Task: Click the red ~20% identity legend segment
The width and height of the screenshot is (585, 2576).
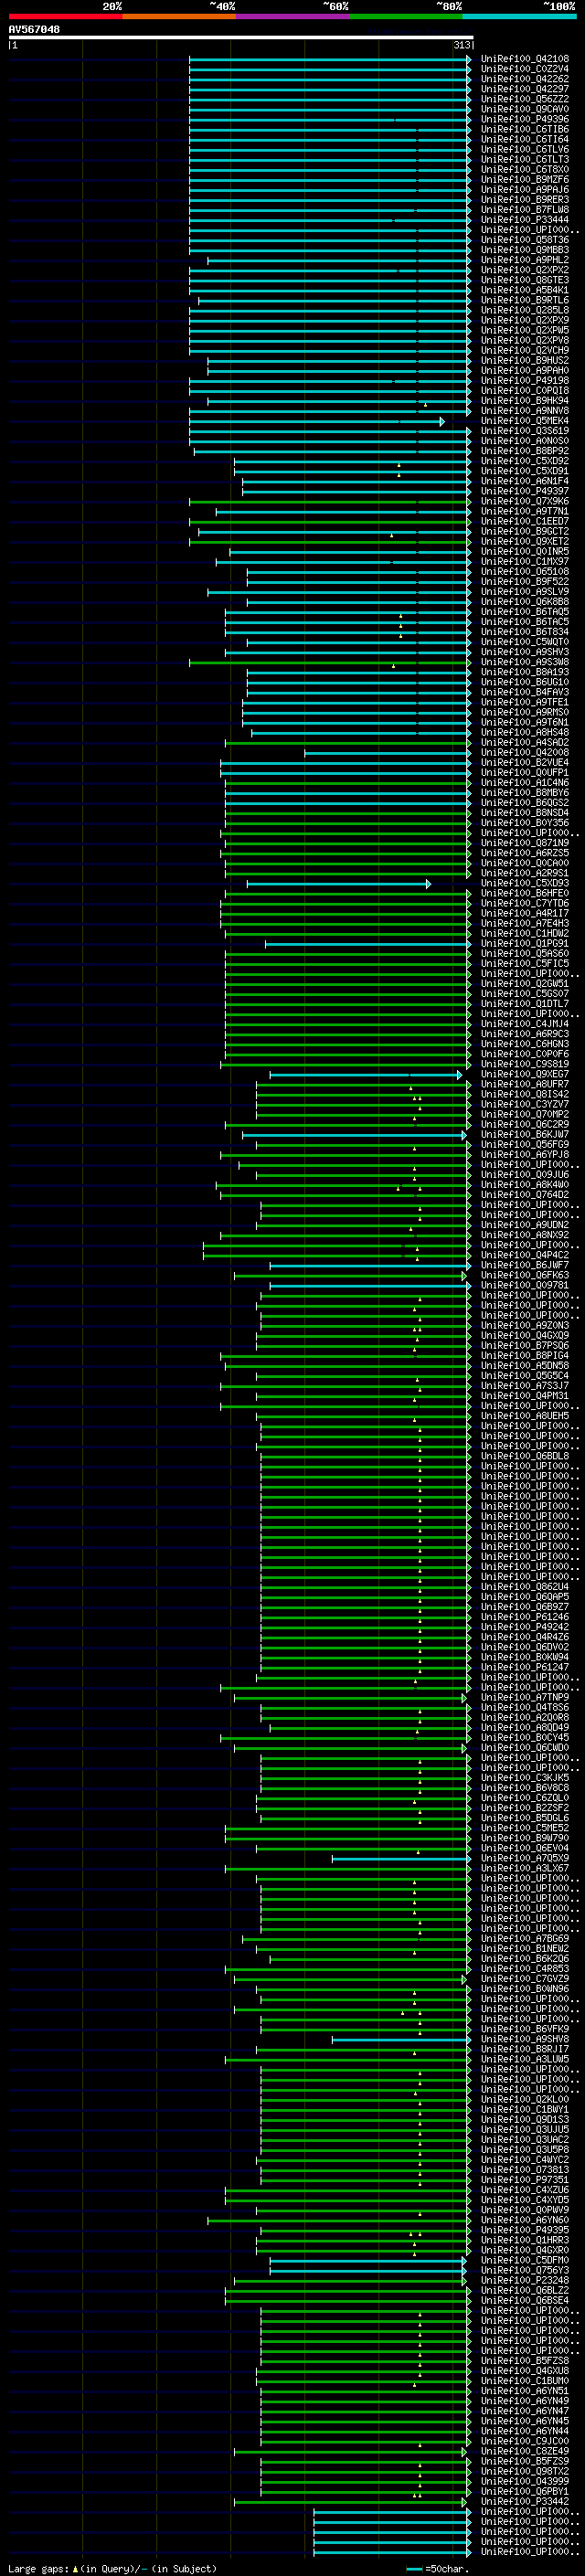Action: coord(65,16)
